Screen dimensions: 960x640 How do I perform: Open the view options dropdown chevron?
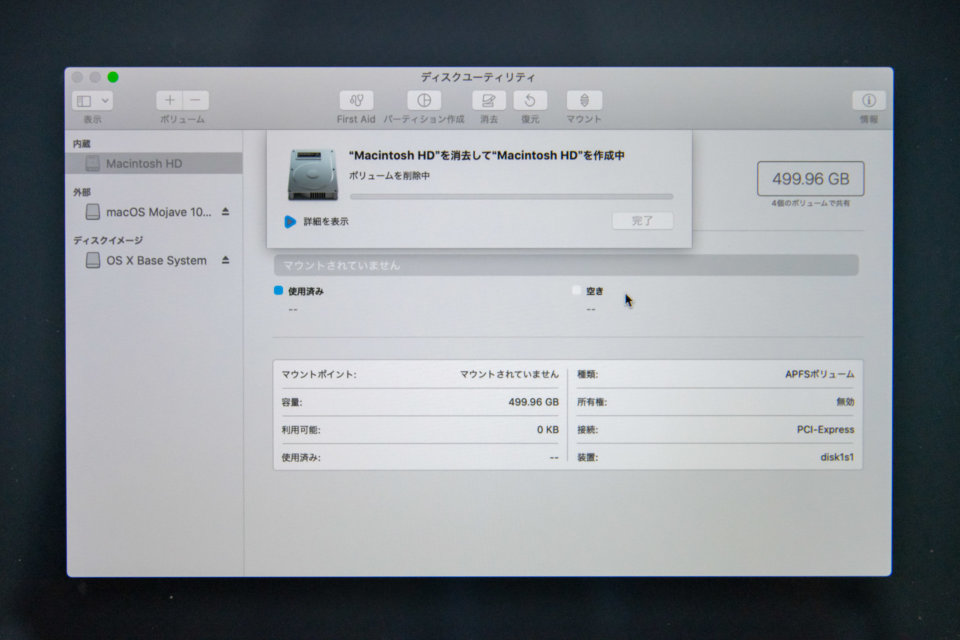(105, 100)
